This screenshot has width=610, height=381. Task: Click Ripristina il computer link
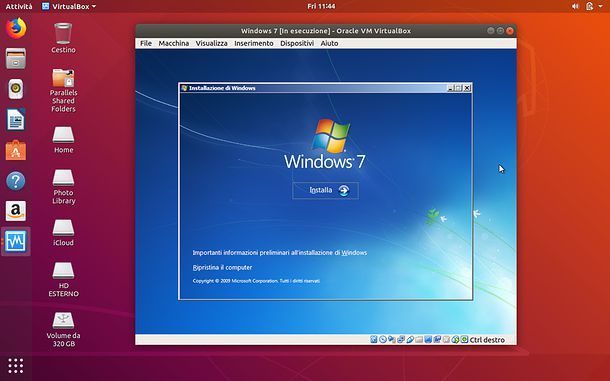click(x=222, y=267)
